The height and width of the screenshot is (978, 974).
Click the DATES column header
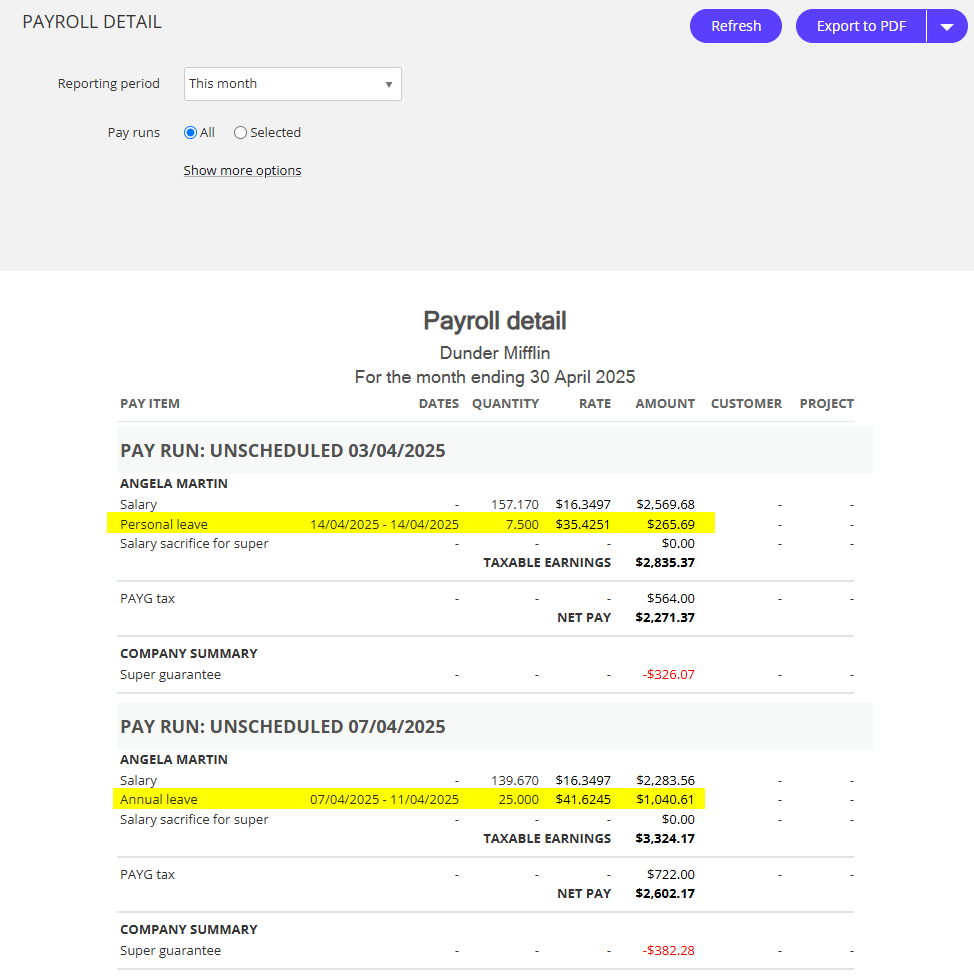(x=438, y=404)
